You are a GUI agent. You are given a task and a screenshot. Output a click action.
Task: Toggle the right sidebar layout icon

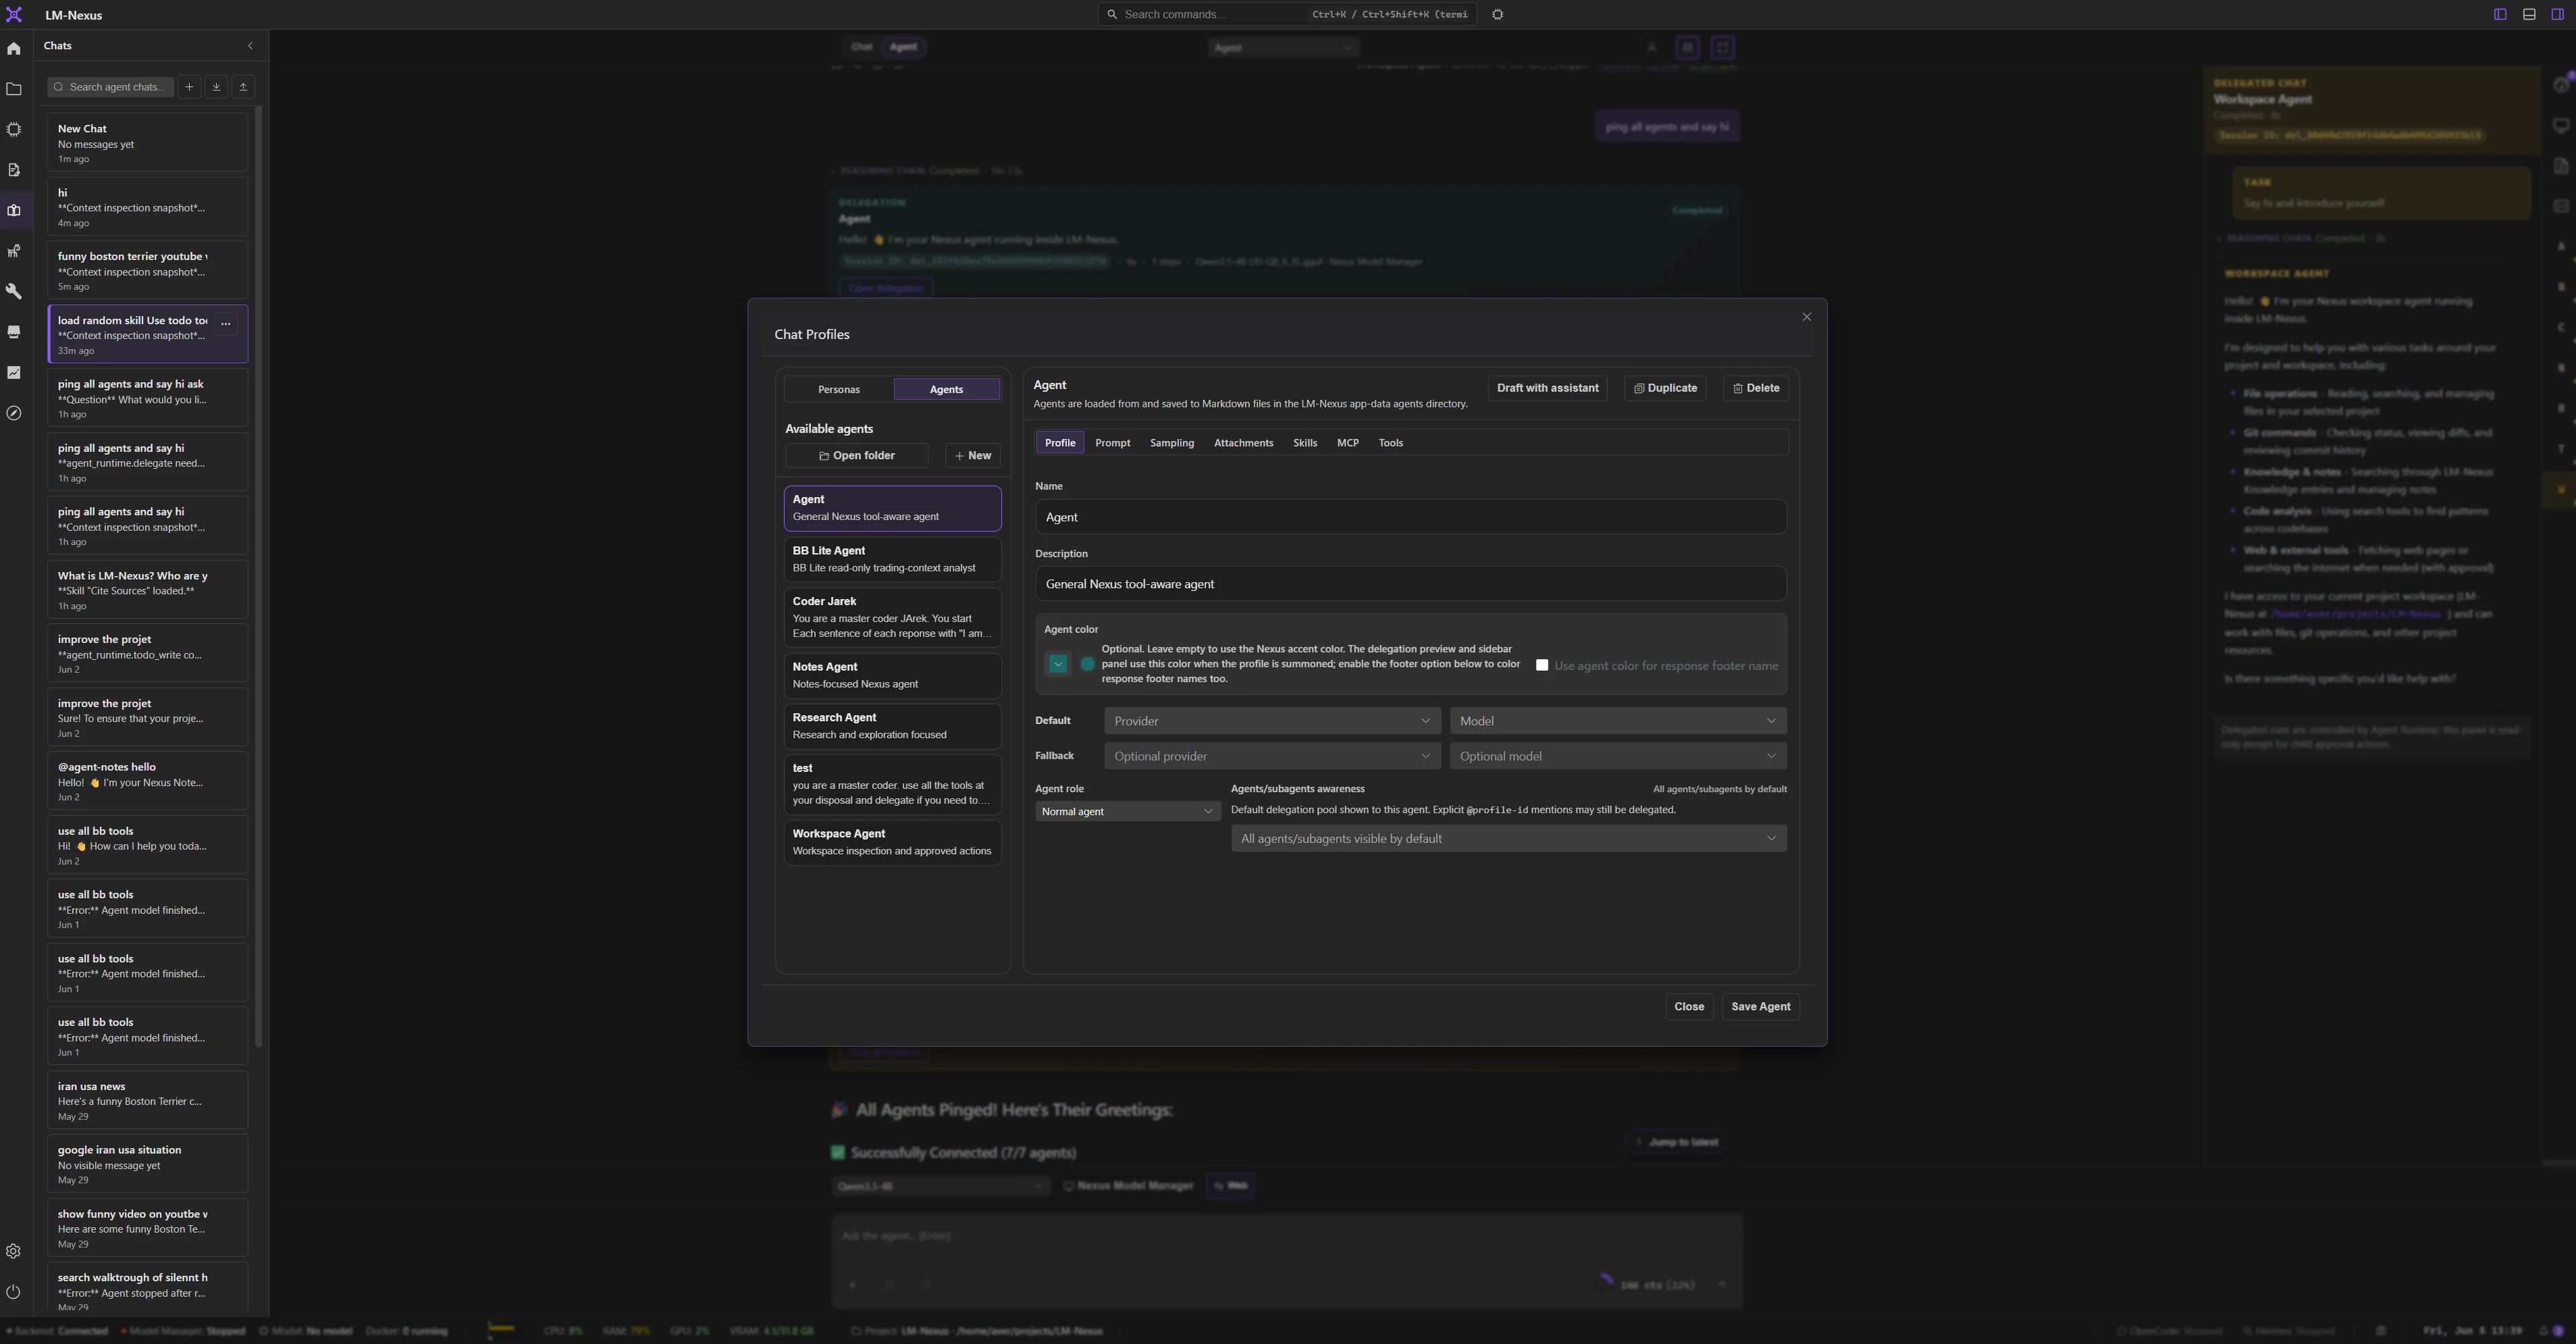coord(2558,14)
